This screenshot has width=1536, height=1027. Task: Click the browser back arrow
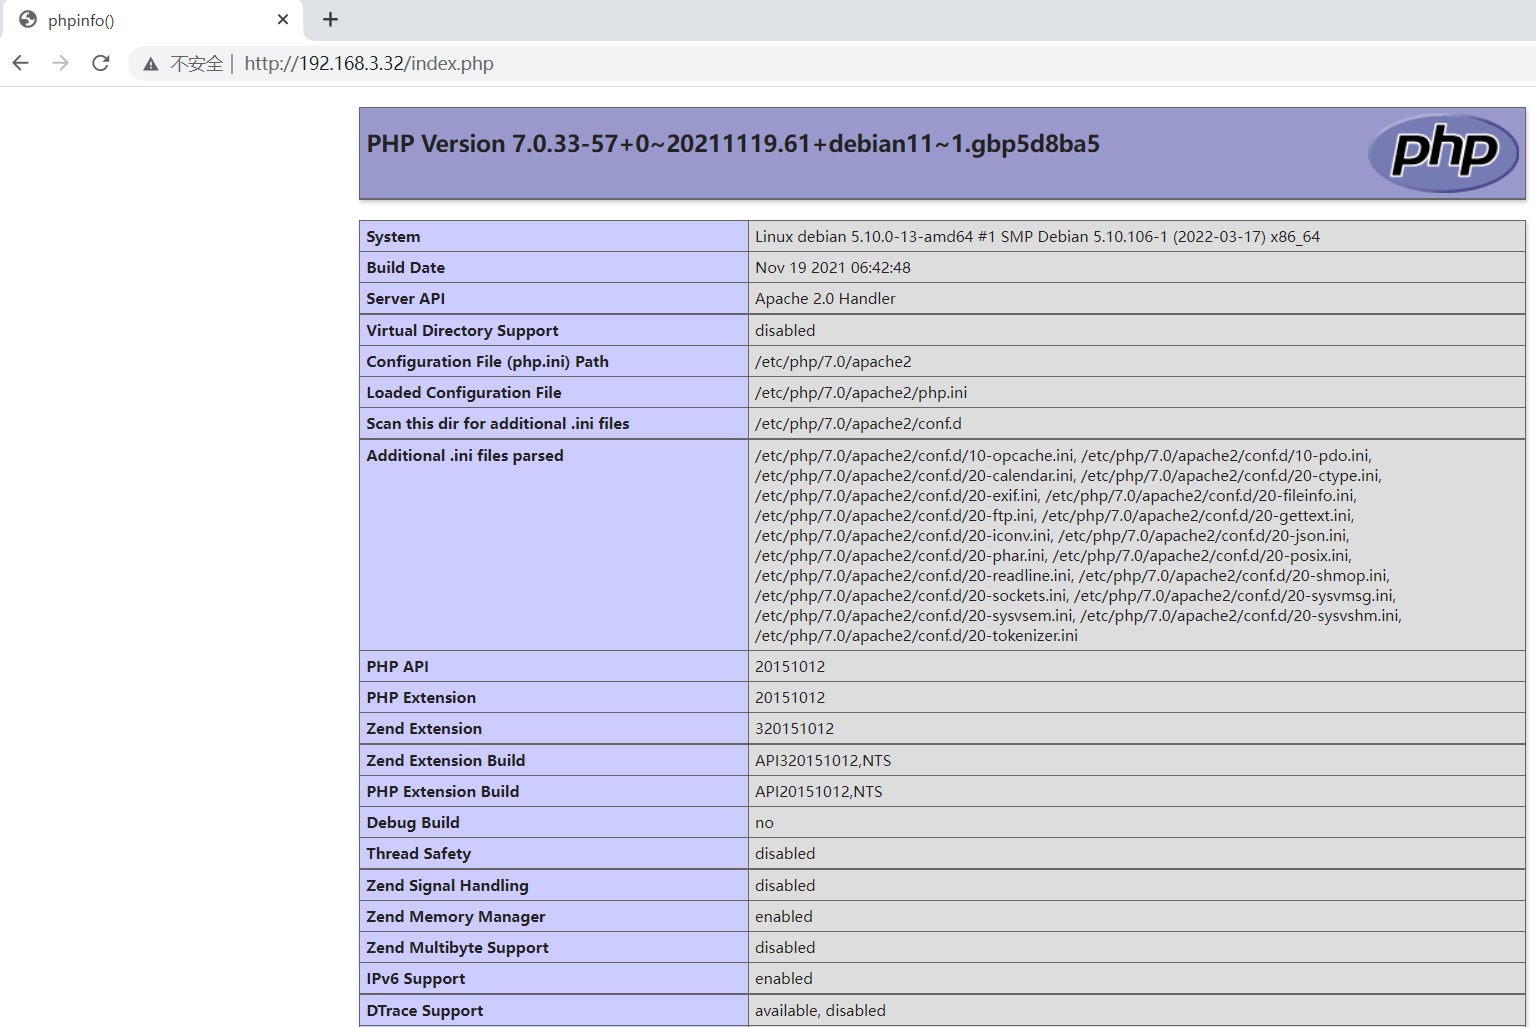[x=21, y=63]
